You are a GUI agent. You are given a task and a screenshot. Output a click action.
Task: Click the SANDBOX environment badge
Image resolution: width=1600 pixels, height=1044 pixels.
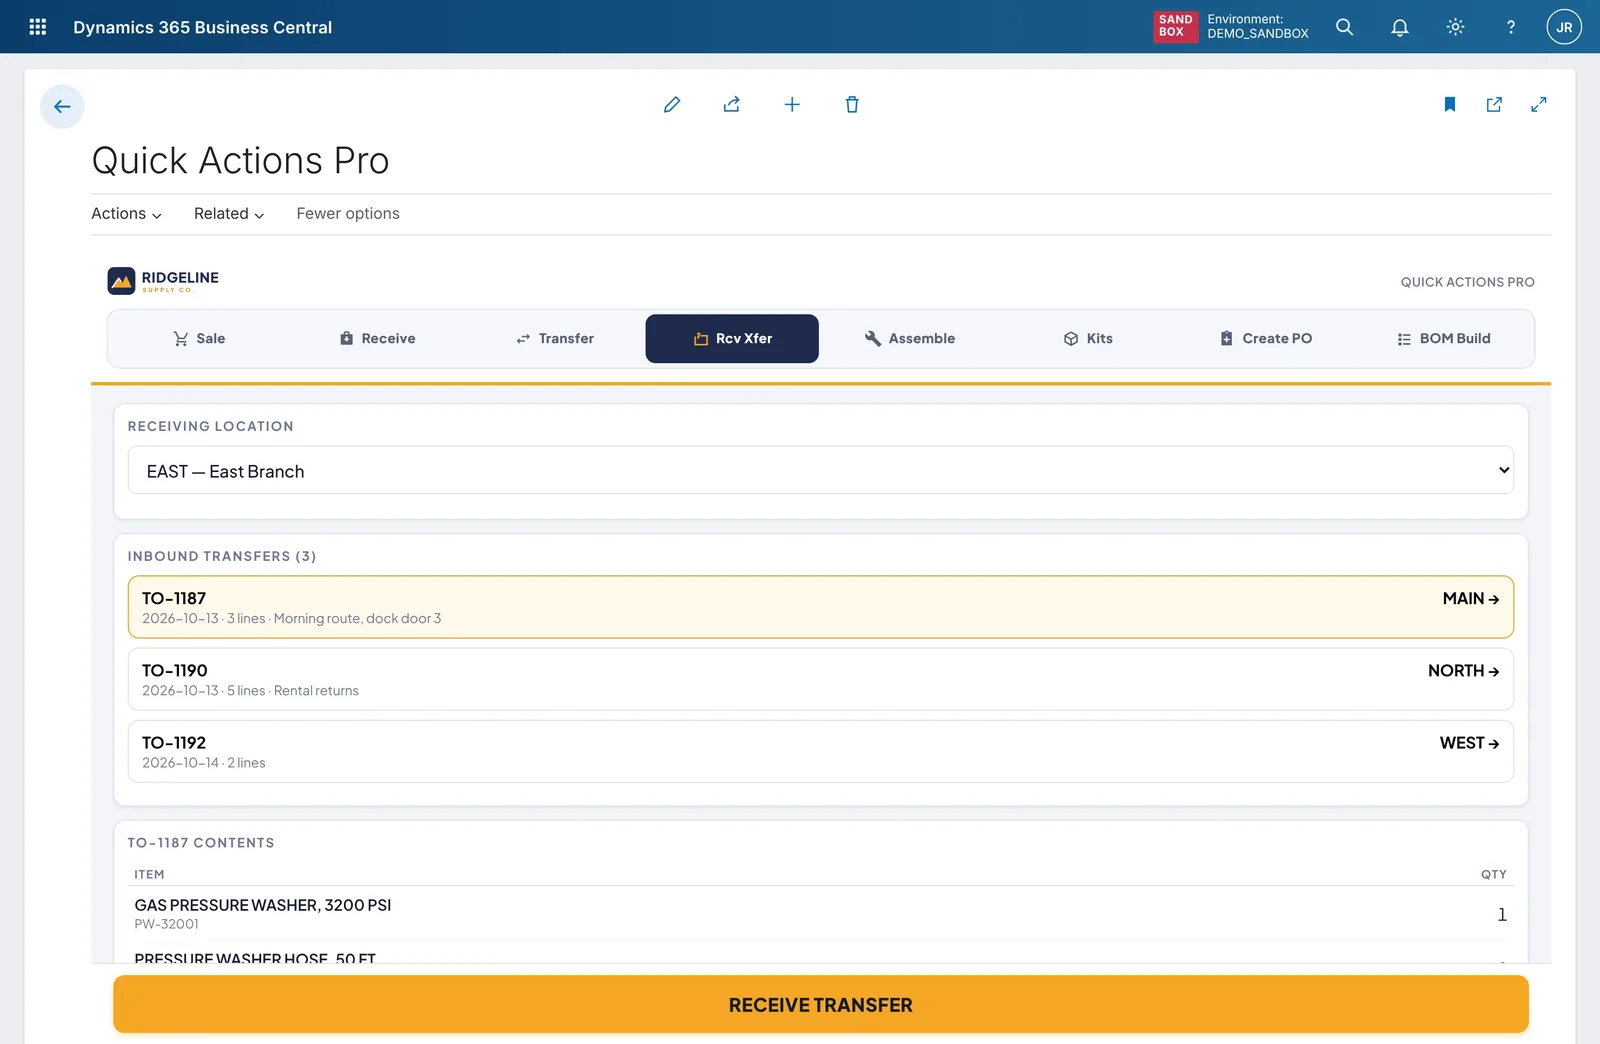[x=1175, y=26]
